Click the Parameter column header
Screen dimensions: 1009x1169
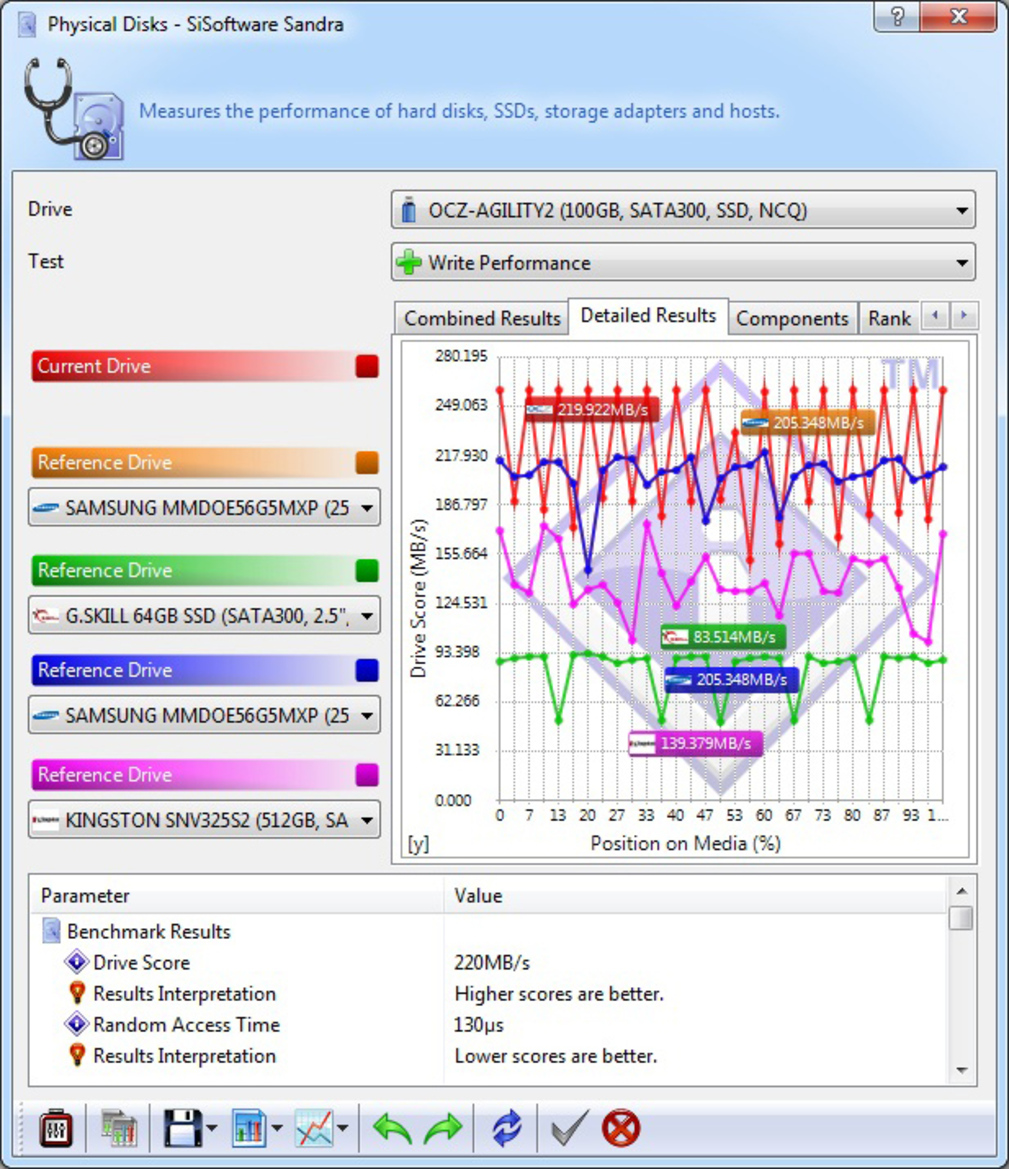pyautogui.click(x=238, y=895)
